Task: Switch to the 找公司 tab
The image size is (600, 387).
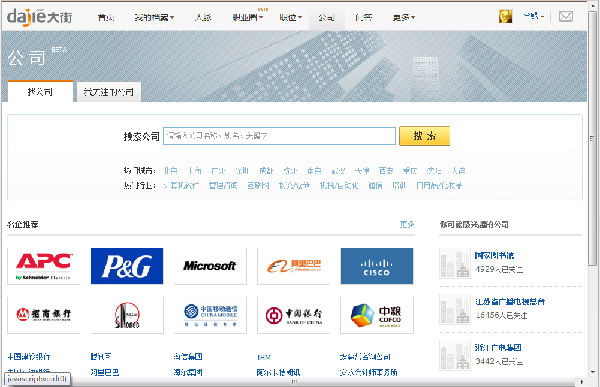Action: point(40,92)
